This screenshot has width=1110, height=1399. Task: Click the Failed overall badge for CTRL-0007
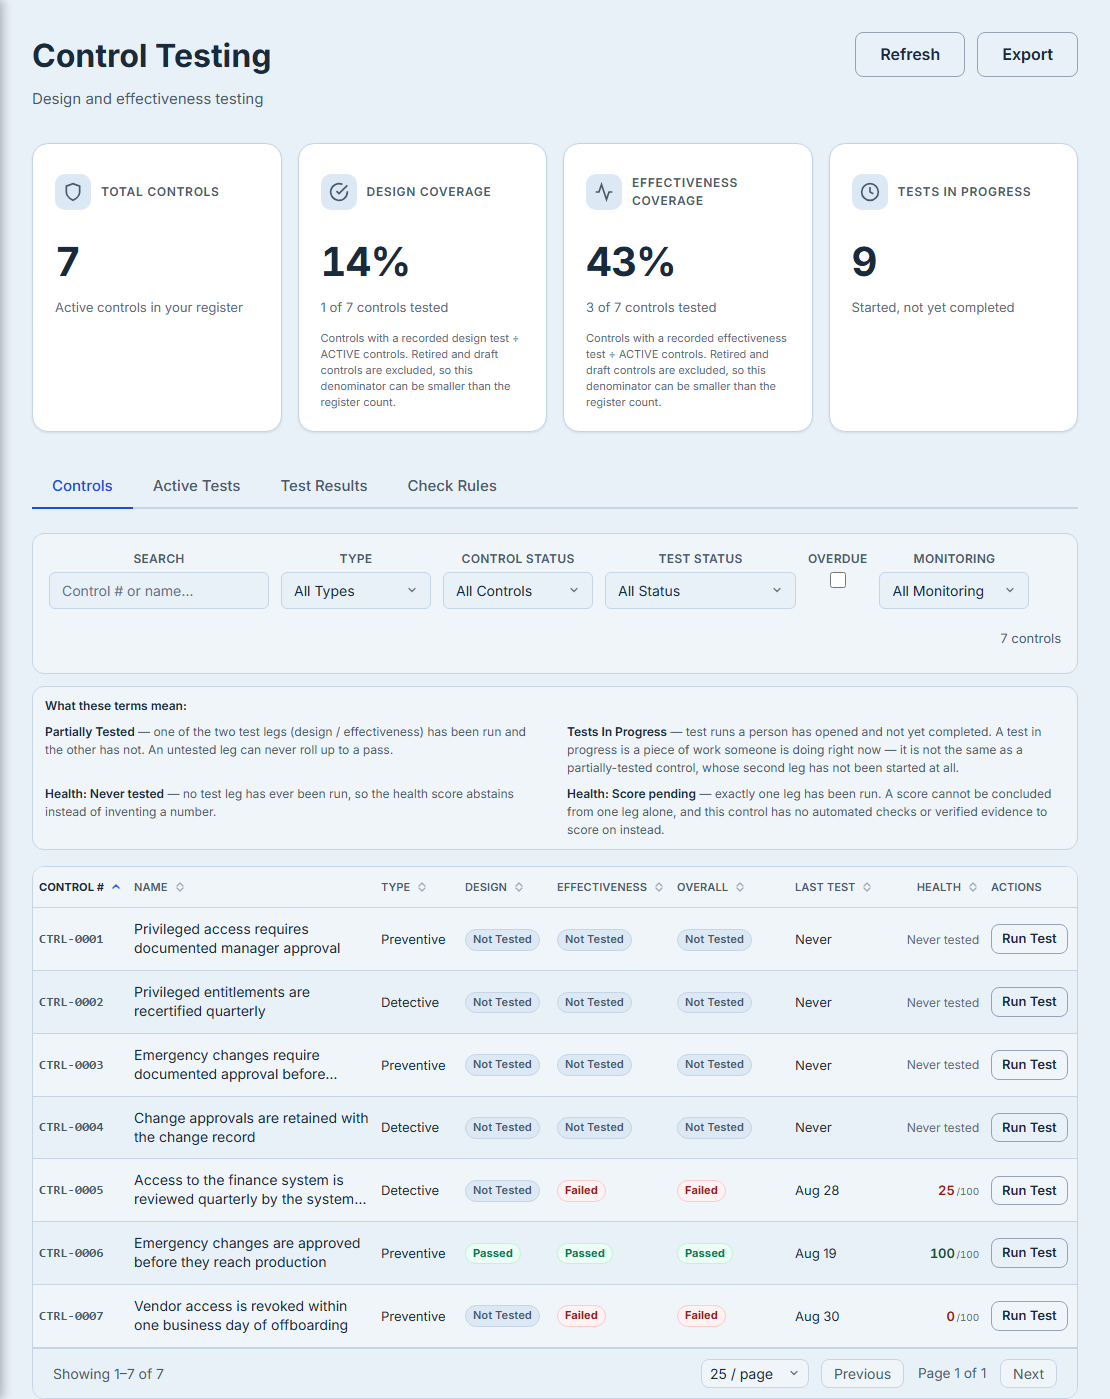point(701,1316)
